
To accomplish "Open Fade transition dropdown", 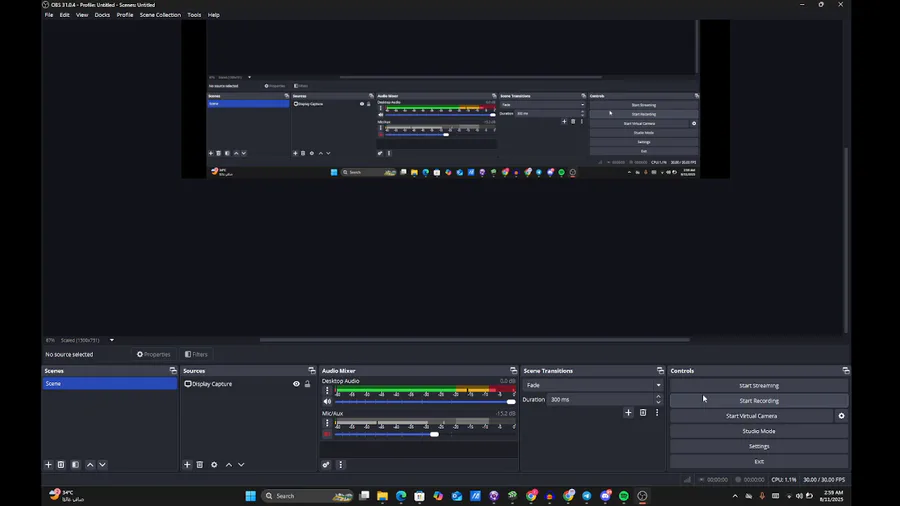I will [x=593, y=385].
